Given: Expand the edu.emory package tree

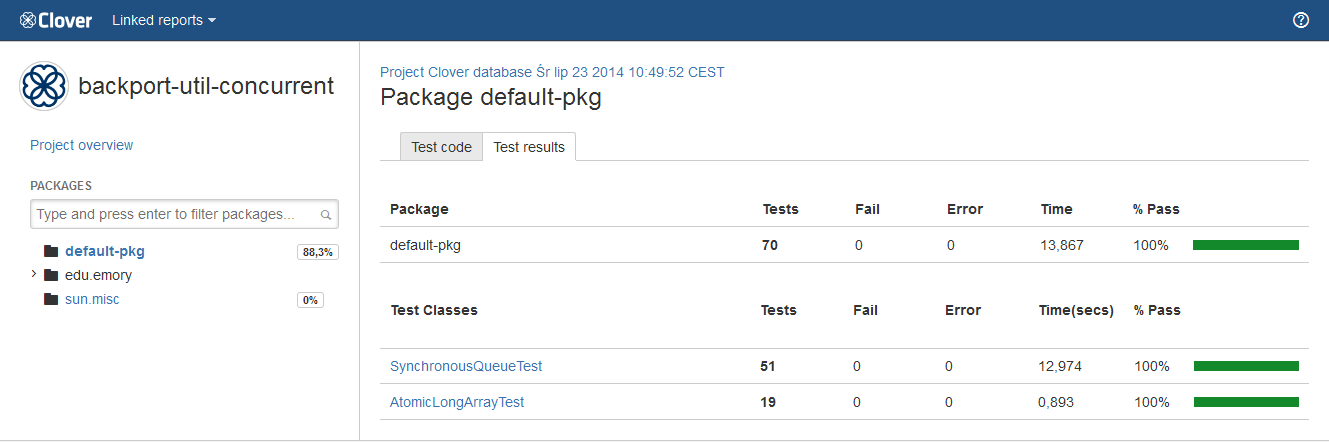Looking at the screenshot, I should [x=34, y=274].
